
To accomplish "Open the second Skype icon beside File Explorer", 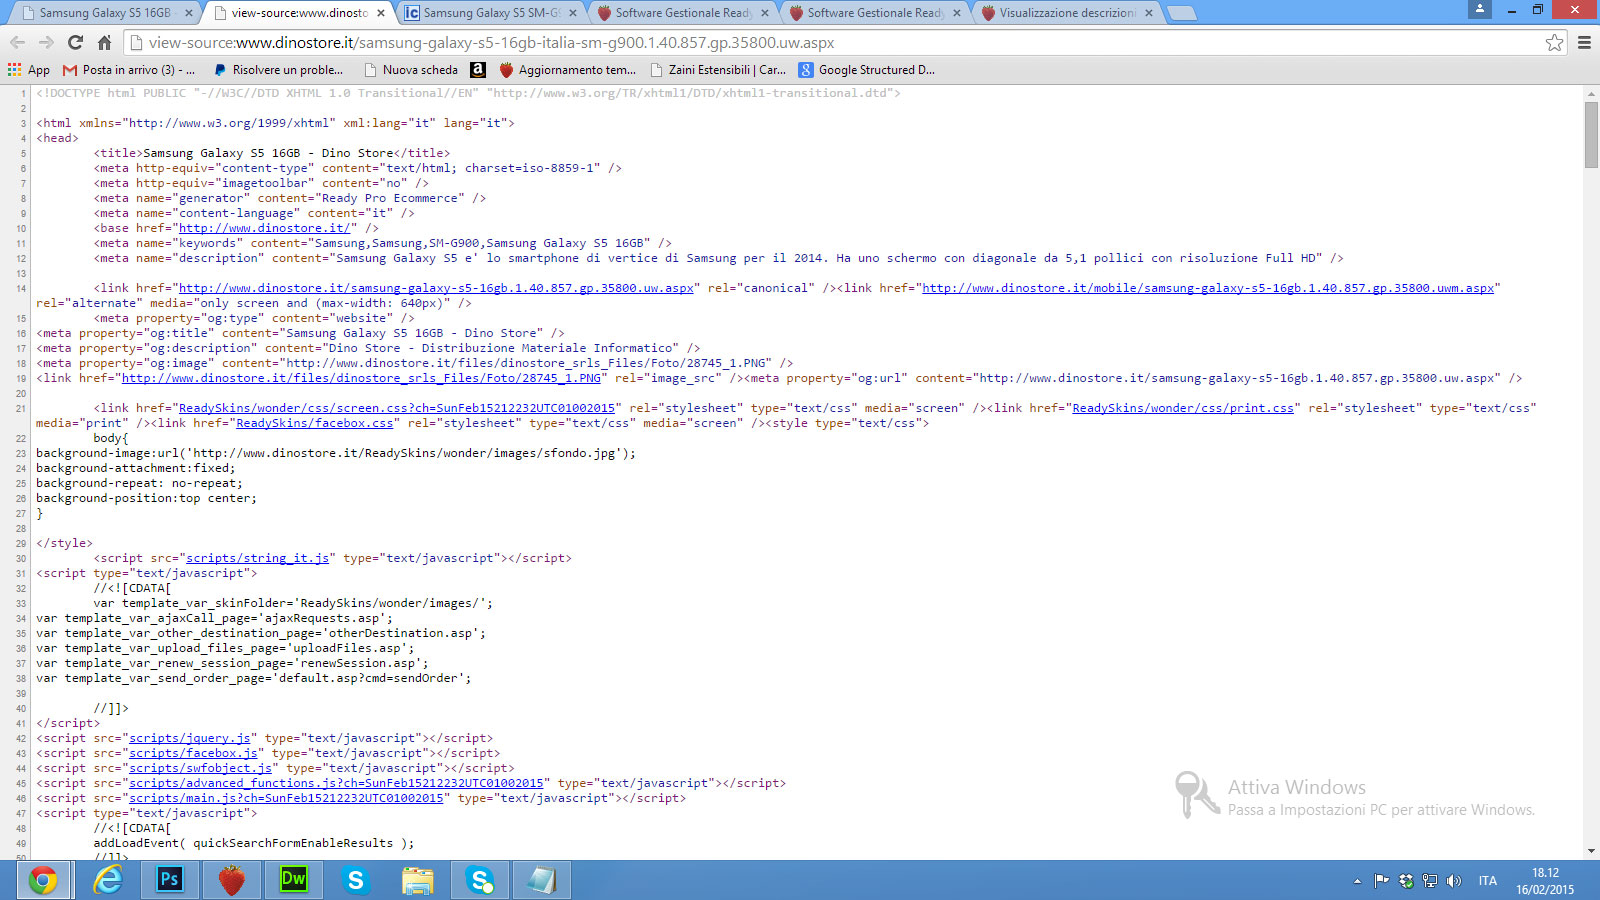I will pyautogui.click(x=479, y=880).
